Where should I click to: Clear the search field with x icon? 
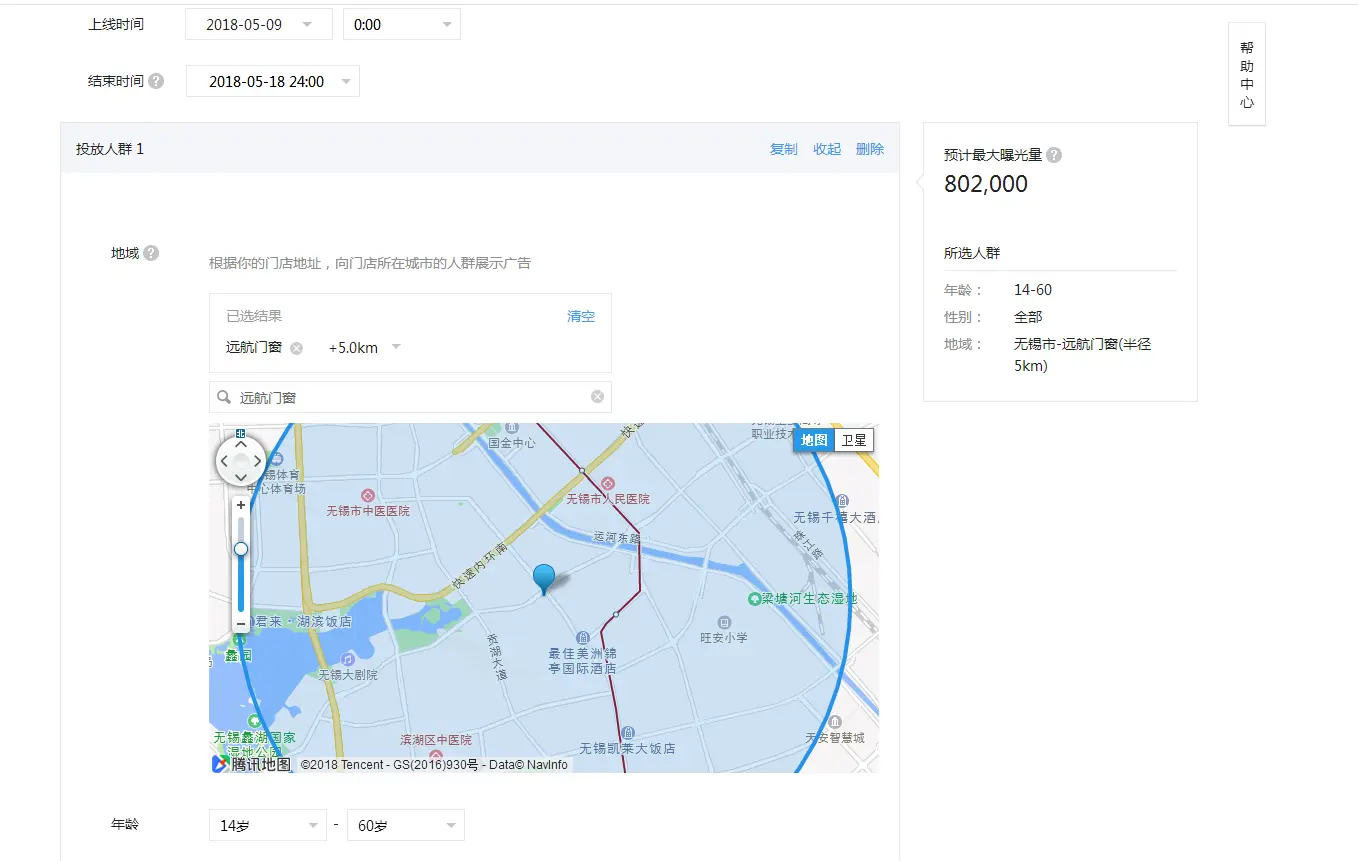[597, 397]
